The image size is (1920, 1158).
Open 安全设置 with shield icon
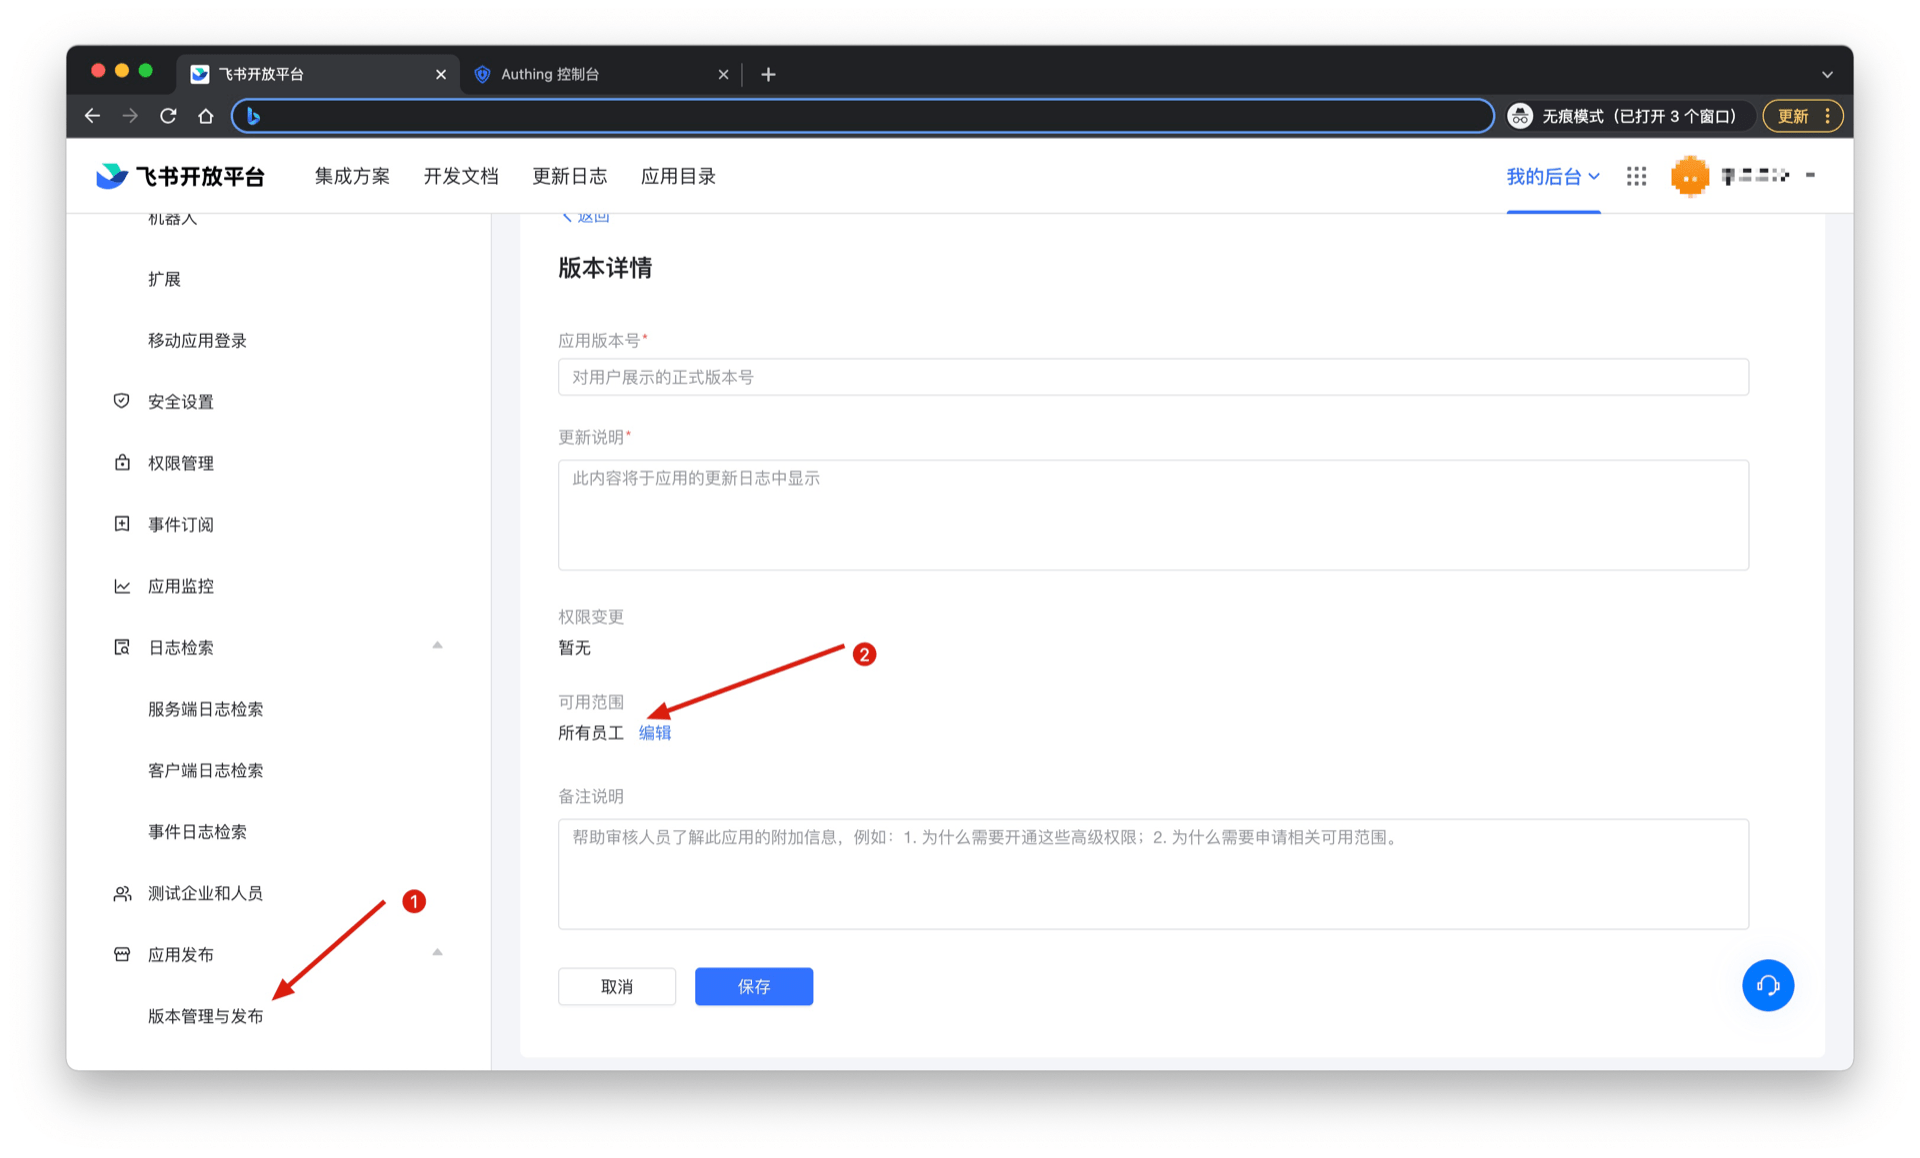coord(180,401)
